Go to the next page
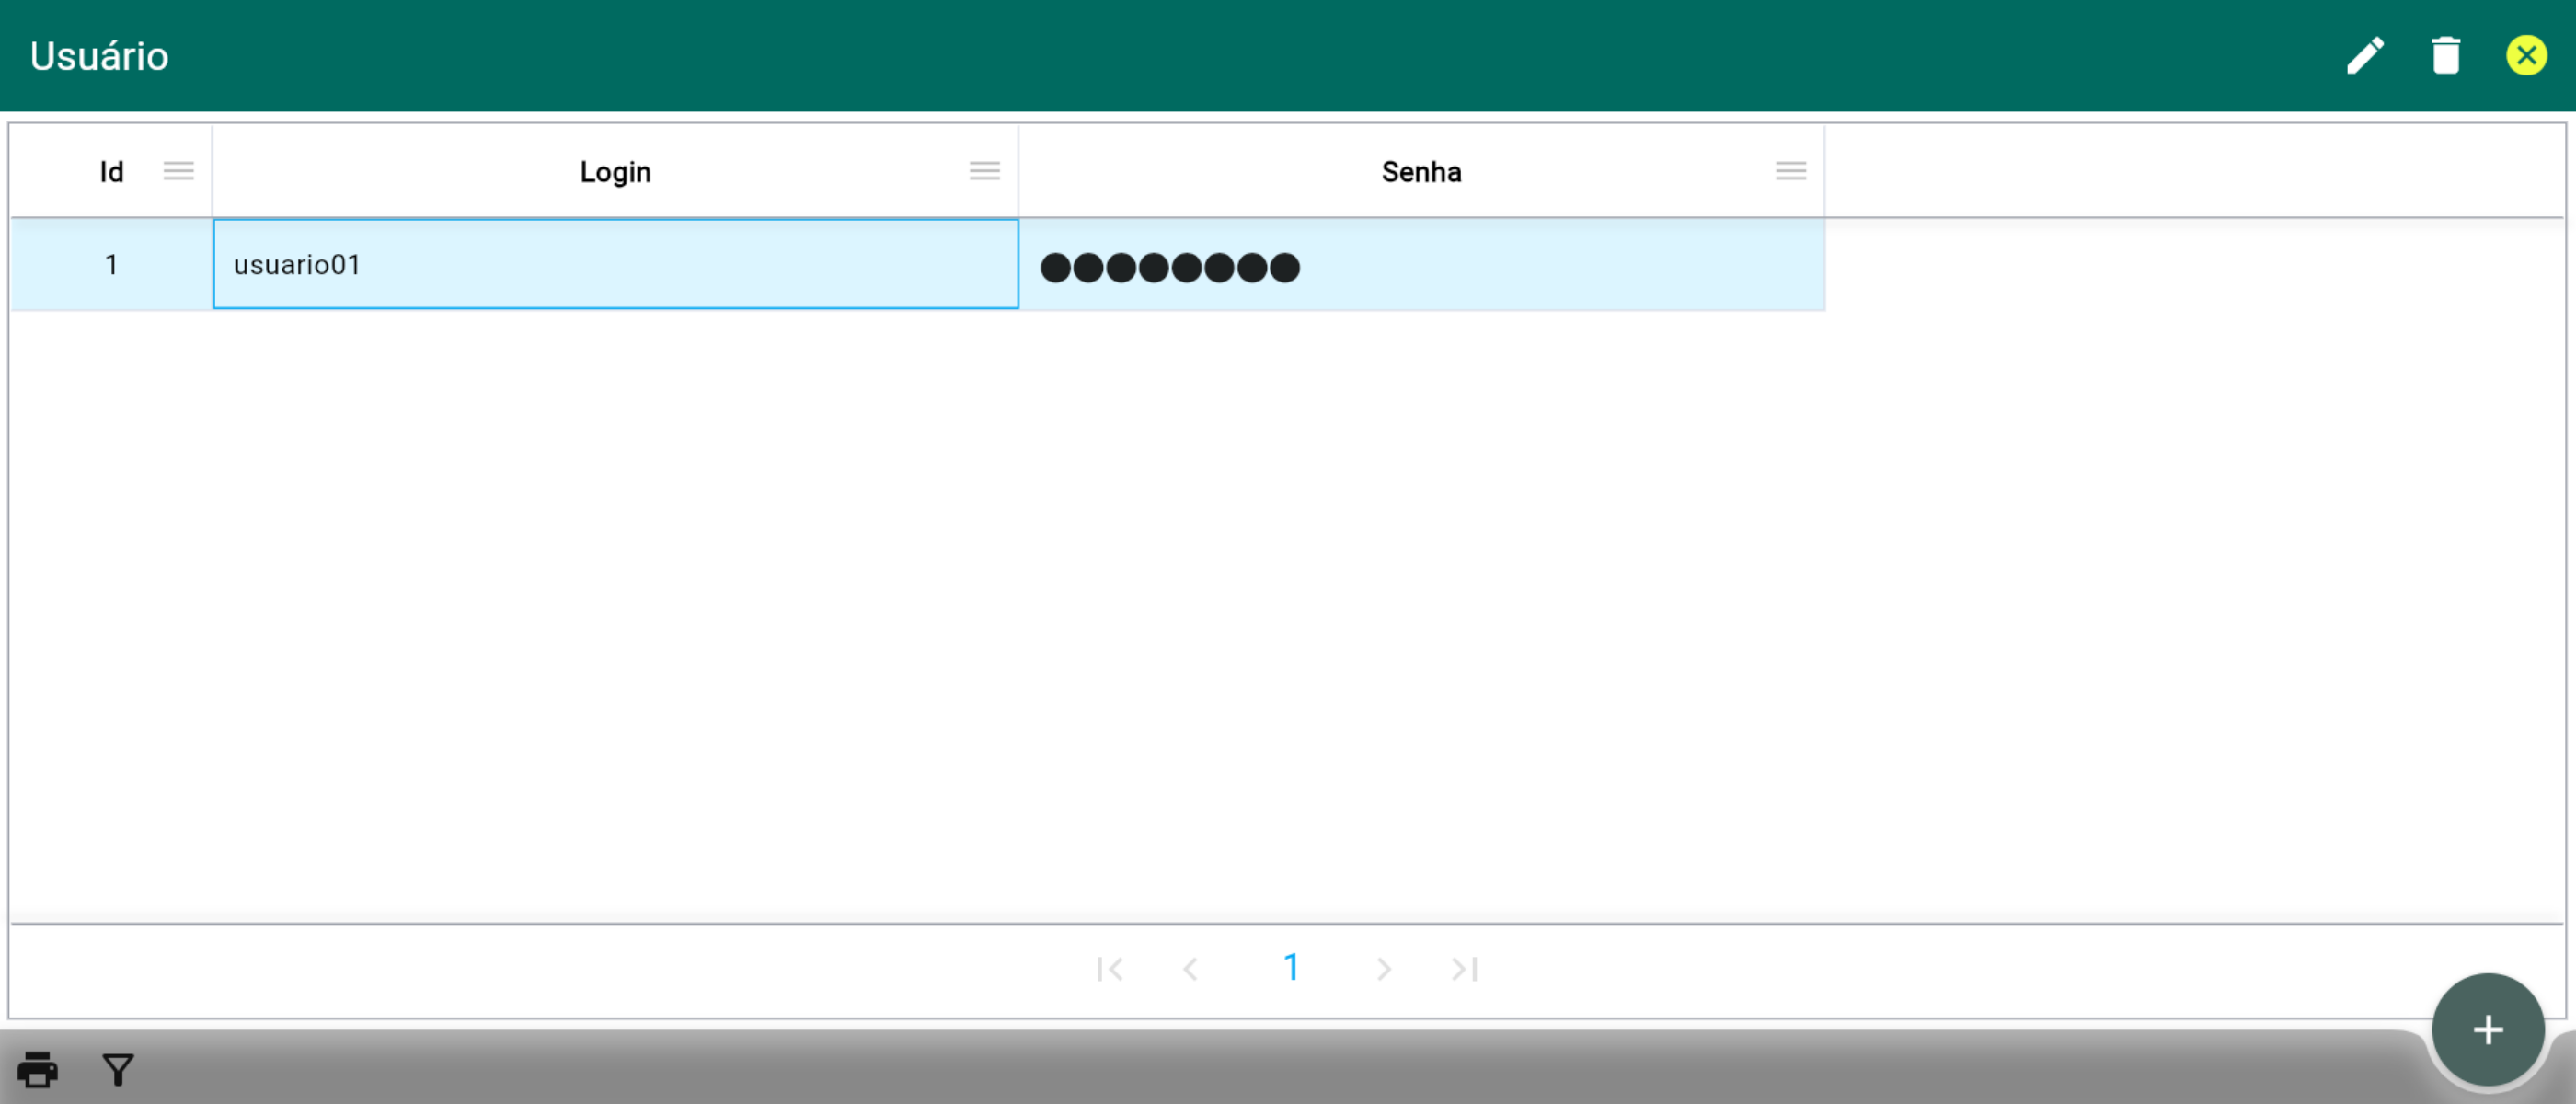 1383,968
